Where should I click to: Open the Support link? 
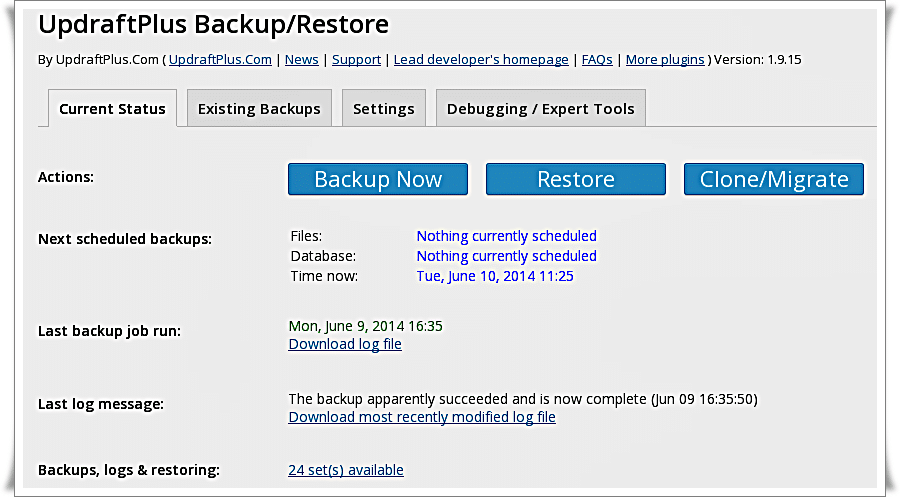tap(356, 60)
